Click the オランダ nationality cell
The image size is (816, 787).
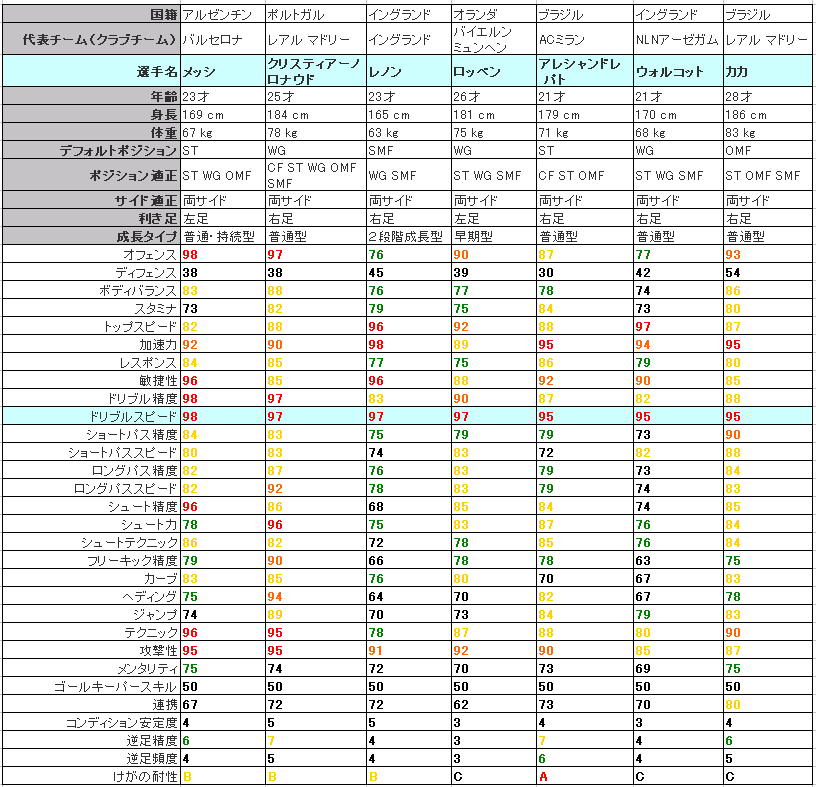tap(492, 15)
